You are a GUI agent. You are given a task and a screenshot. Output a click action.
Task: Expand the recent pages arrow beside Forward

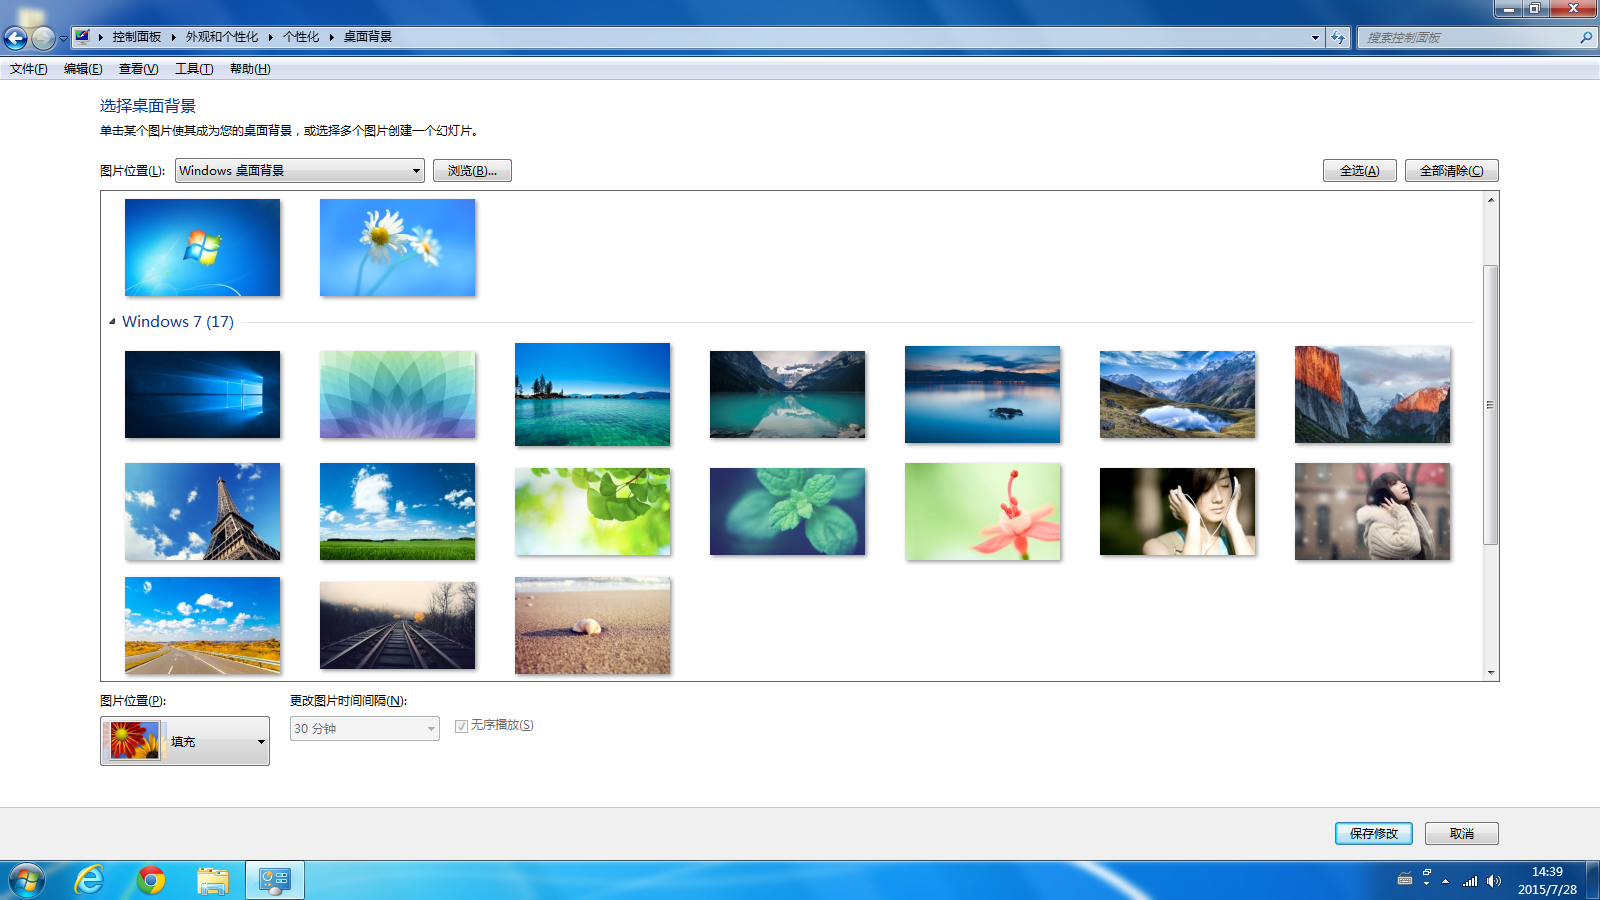(63, 38)
